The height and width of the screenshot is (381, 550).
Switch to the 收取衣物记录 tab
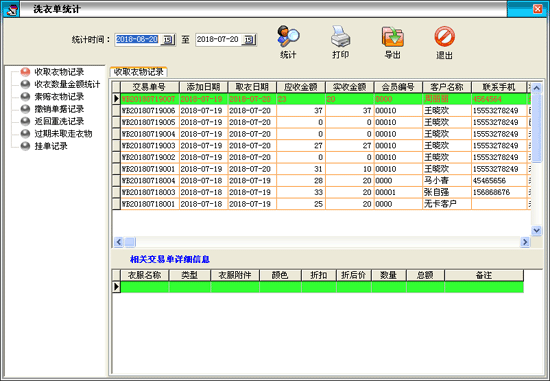(x=139, y=72)
